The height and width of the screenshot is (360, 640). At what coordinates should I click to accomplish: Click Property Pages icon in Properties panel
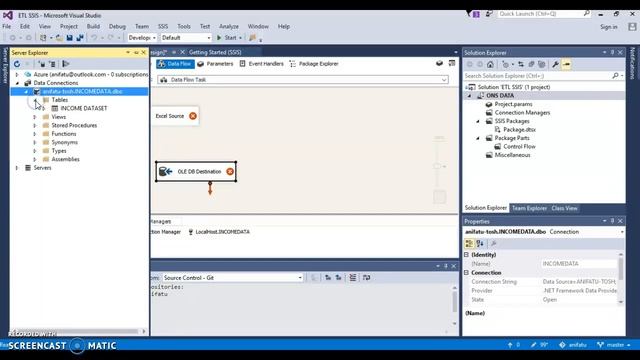[493, 244]
